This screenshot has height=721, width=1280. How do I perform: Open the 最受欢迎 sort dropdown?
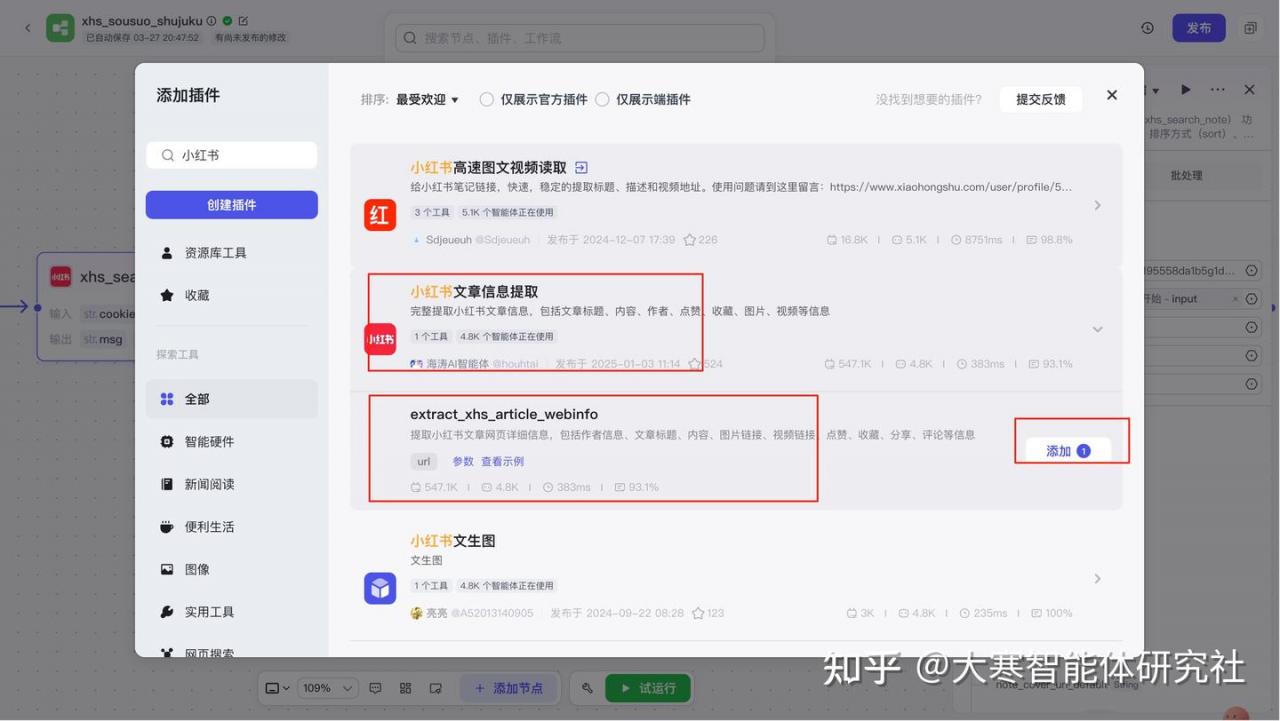pos(427,99)
